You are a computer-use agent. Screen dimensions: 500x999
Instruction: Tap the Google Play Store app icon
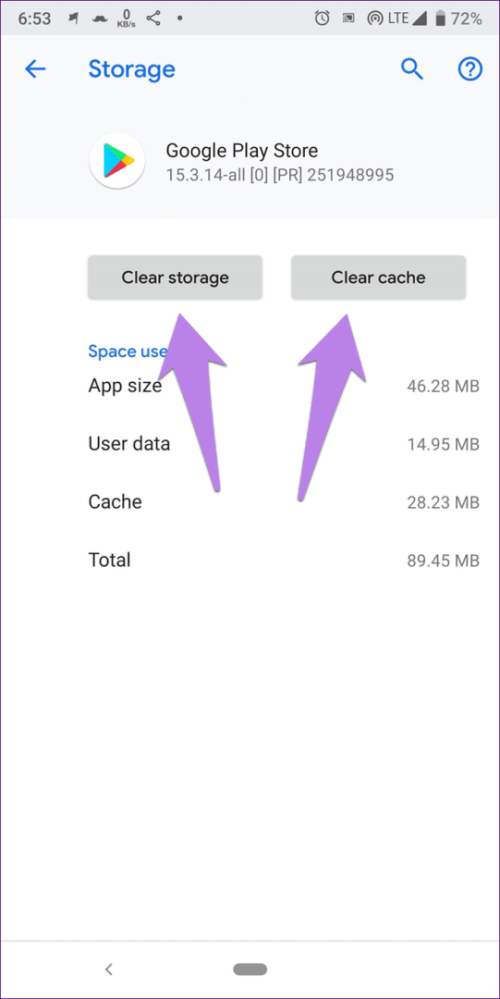click(x=117, y=161)
